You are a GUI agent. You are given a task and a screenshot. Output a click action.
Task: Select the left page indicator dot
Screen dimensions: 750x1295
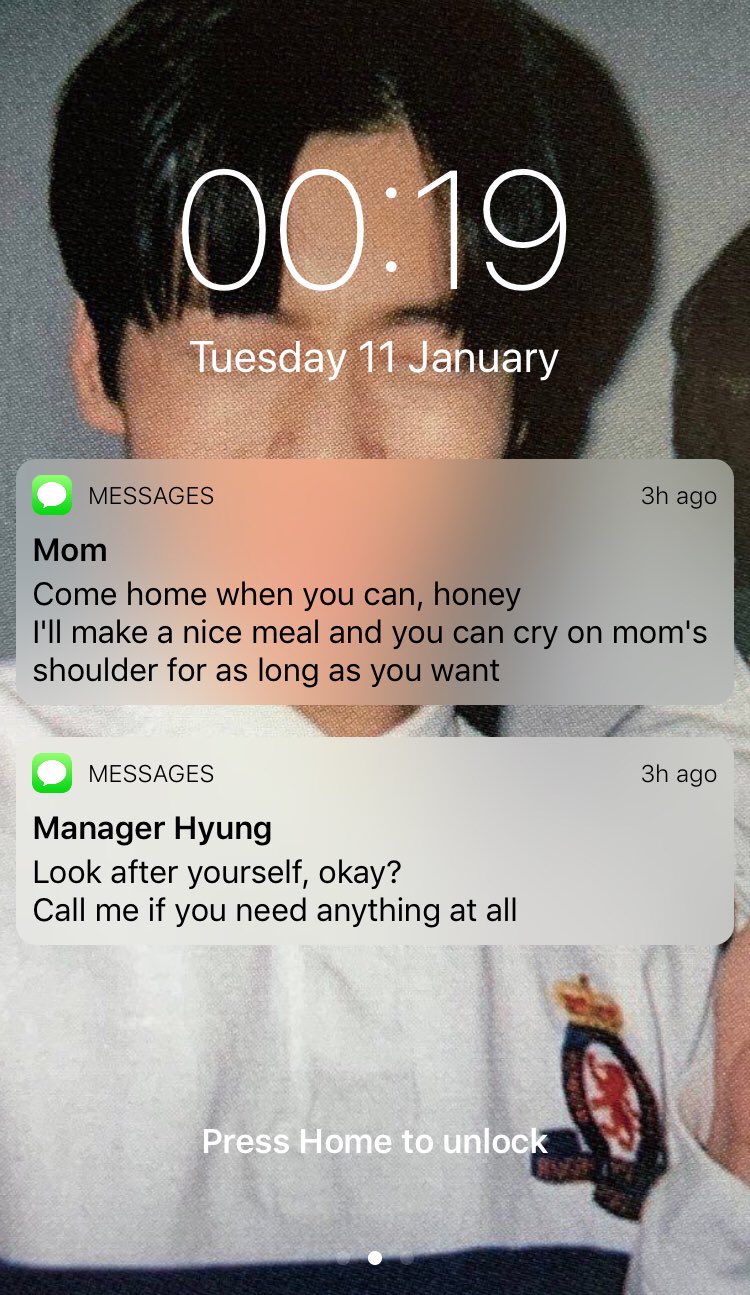pos(343,1258)
